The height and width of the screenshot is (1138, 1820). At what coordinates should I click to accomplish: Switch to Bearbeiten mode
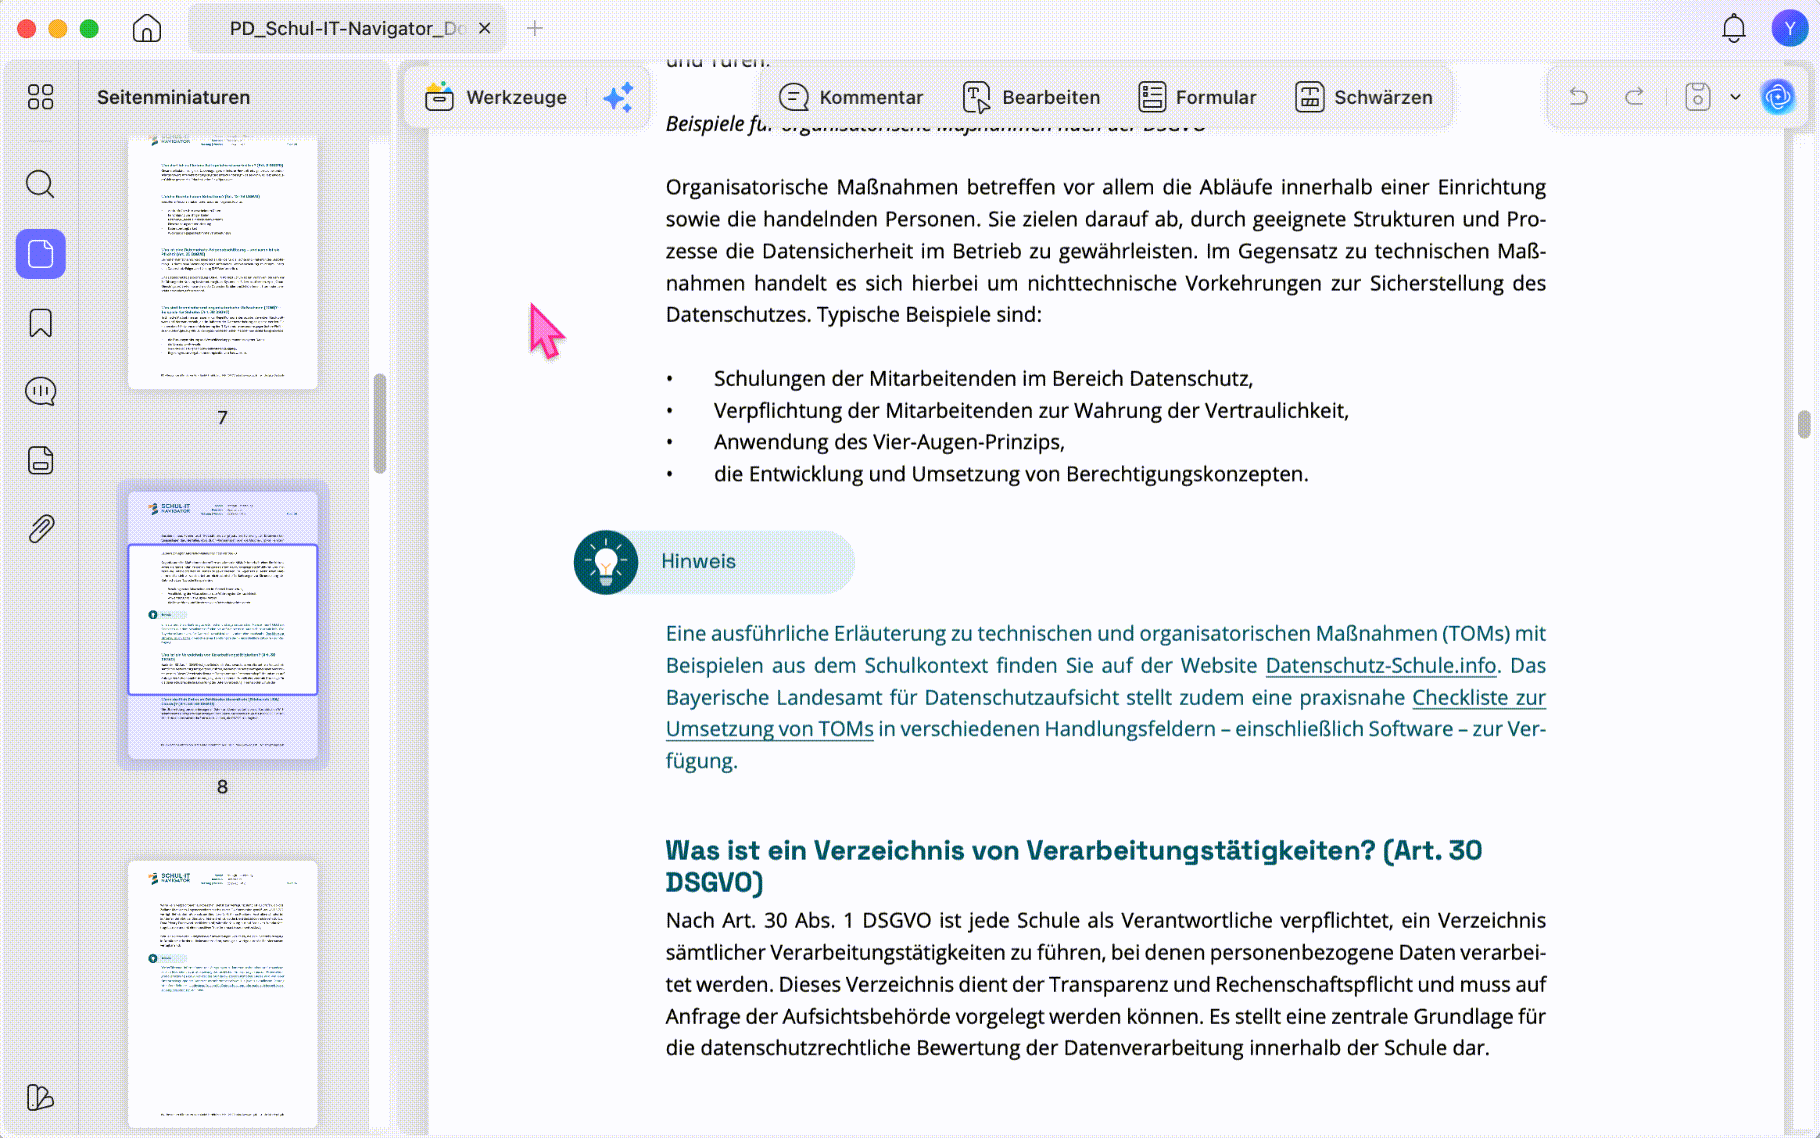pos(1031,97)
